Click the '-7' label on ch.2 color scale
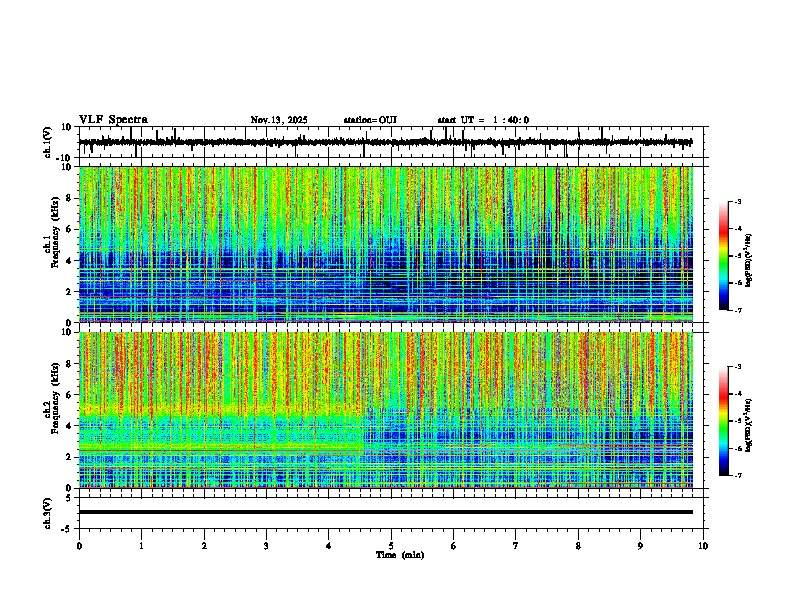This screenshot has height=612, width=792. point(738,476)
